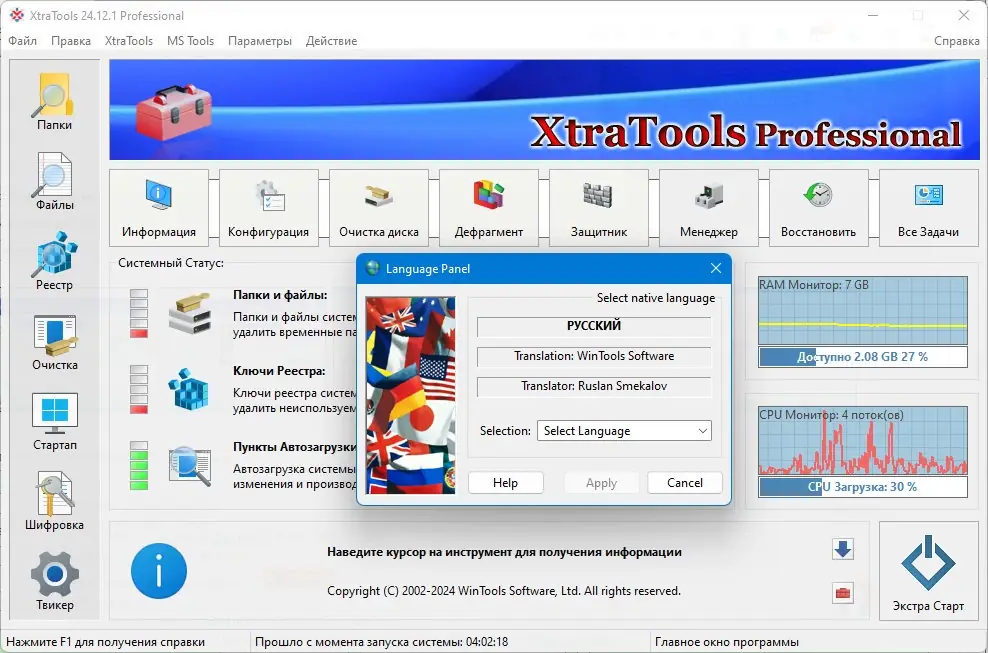Image resolution: width=988 pixels, height=653 pixels.
Task: Open the Папки folder scanner tool
Action: pos(54,102)
